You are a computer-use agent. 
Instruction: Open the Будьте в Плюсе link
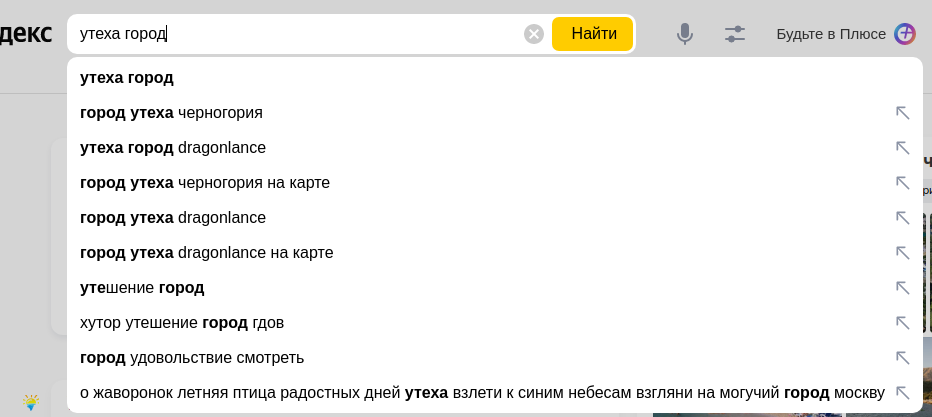[831, 34]
